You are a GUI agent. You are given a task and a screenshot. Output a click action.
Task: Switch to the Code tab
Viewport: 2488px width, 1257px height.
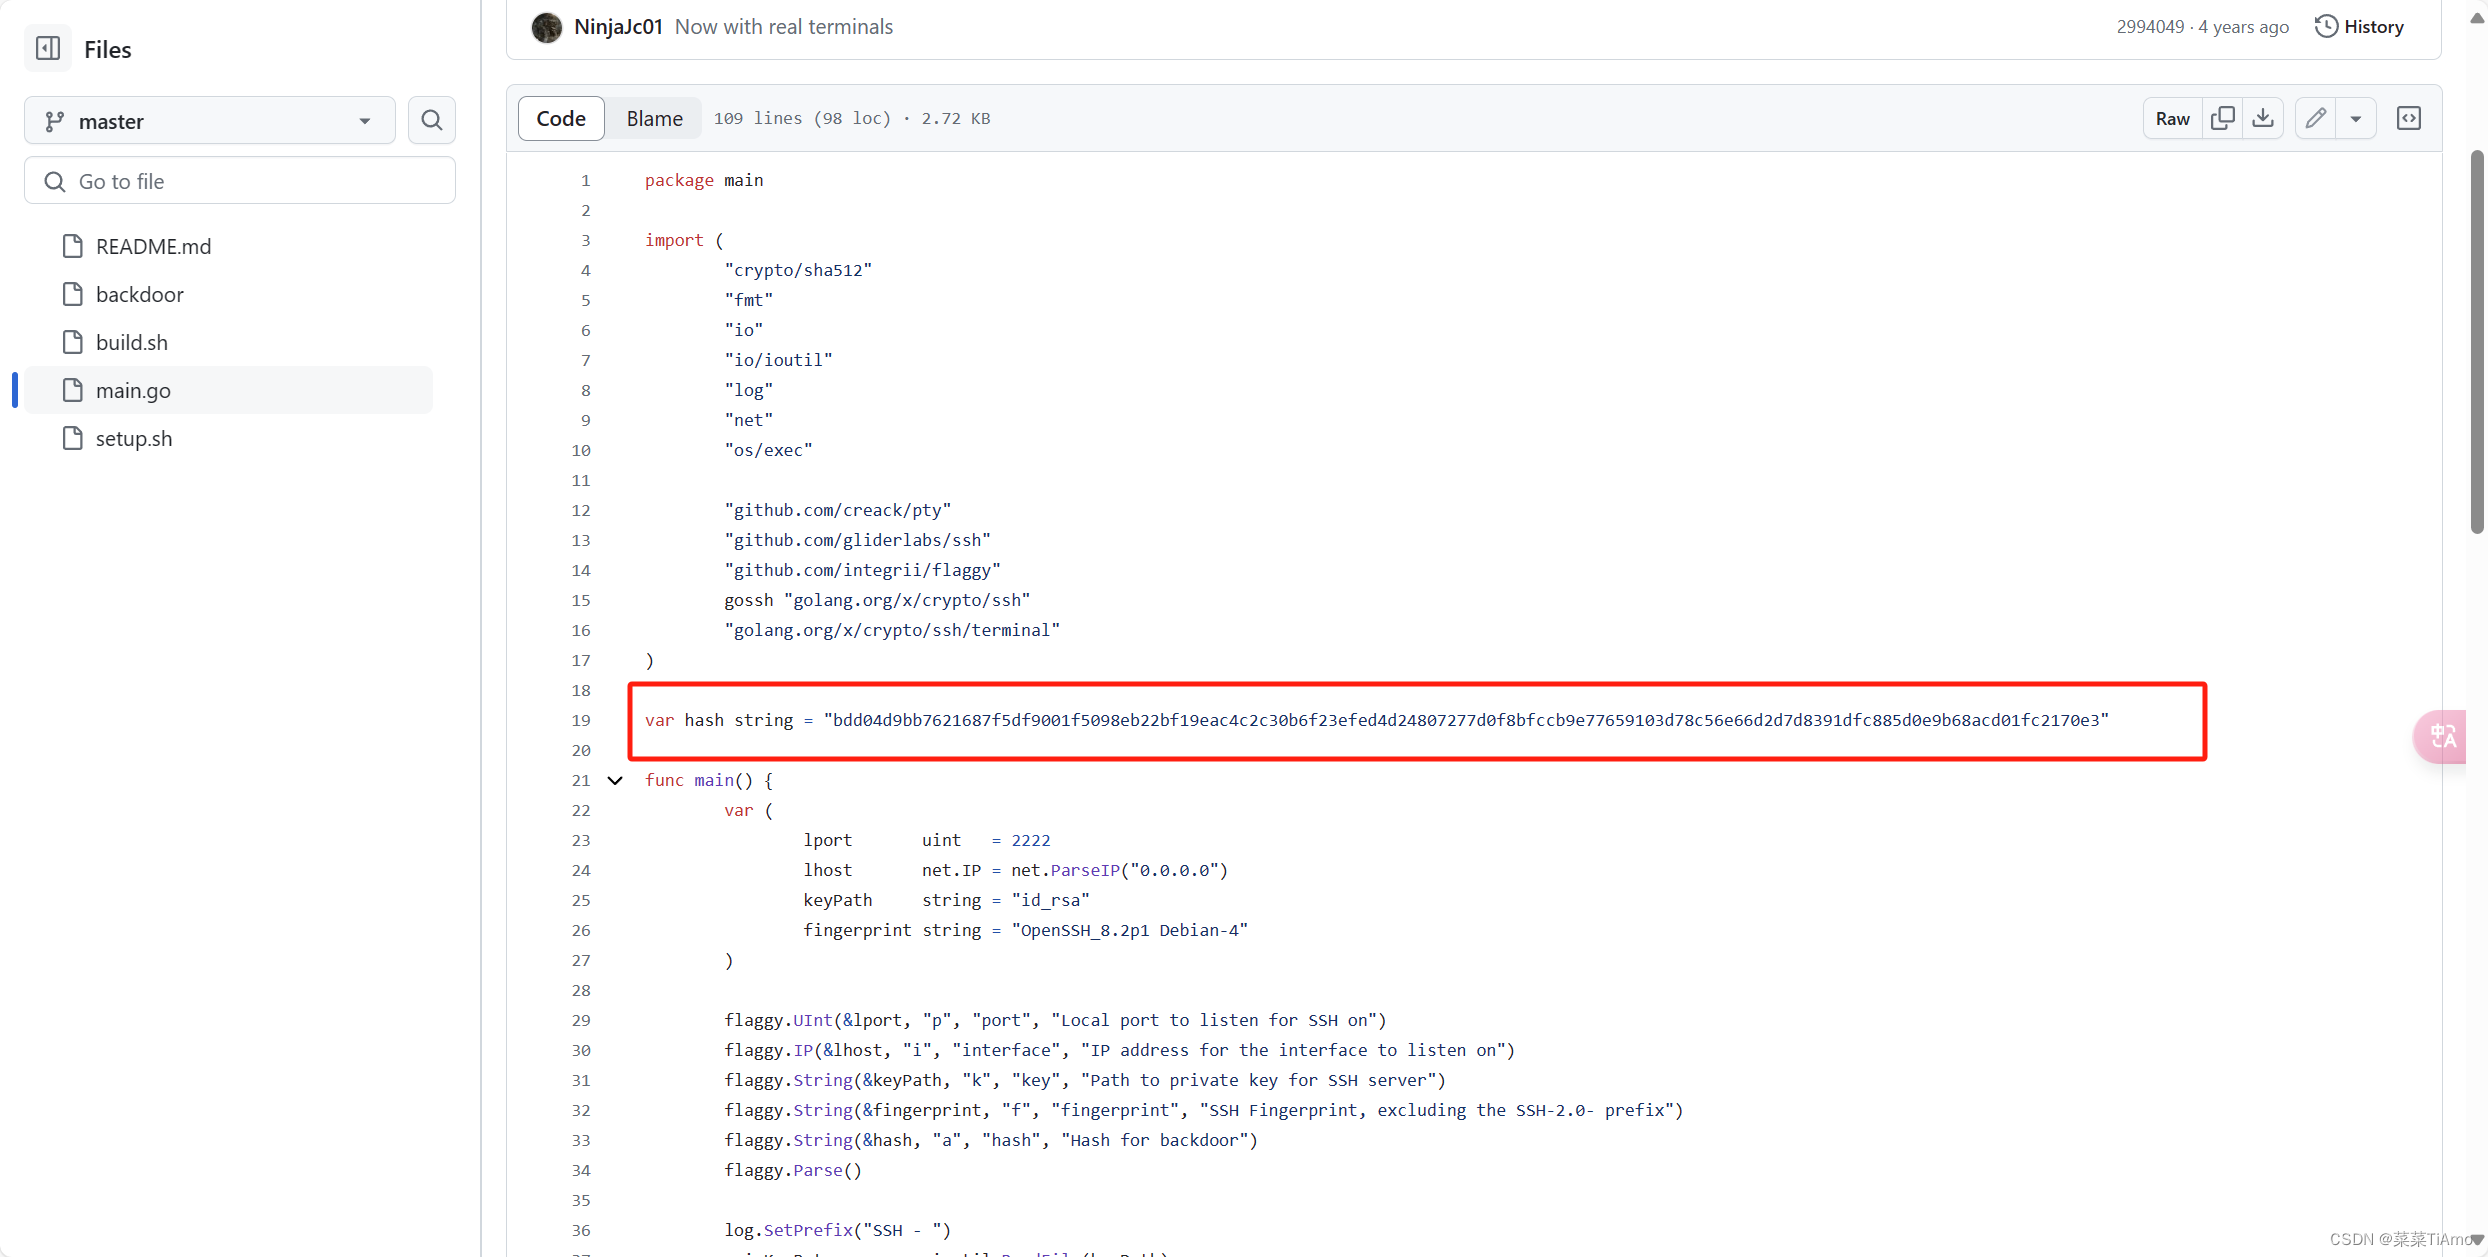pyautogui.click(x=561, y=117)
